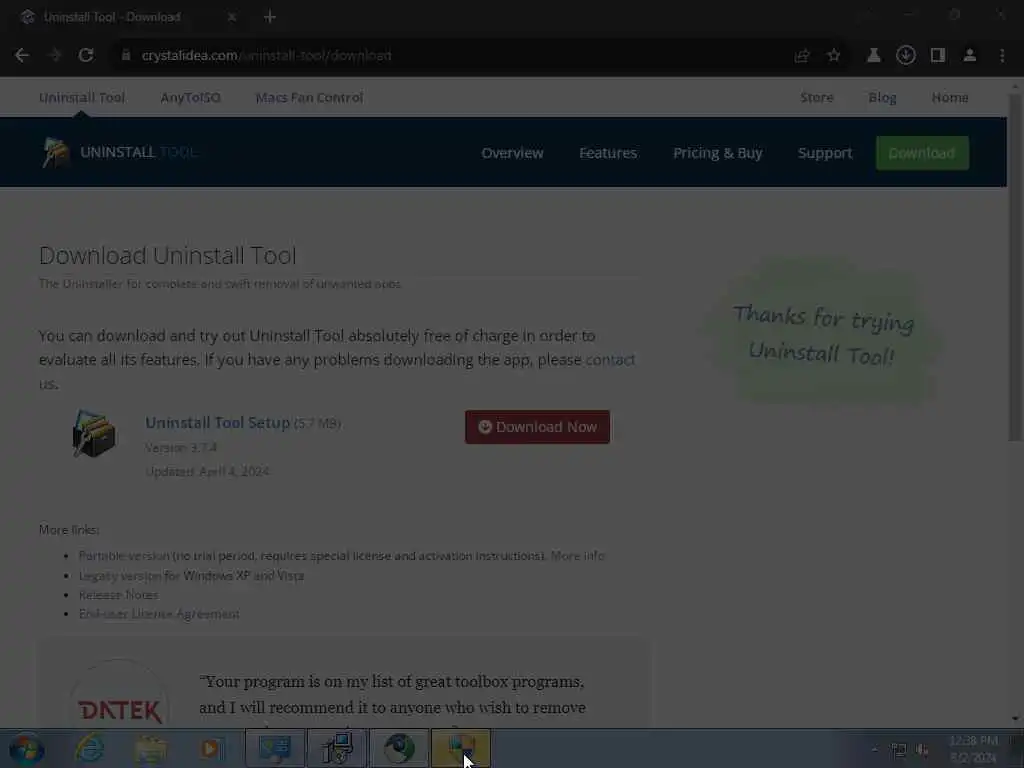Image resolution: width=1024 pixels, height=768 pixels.
Task: Click the red Download Now button
Action: click(x=537, y=427)
